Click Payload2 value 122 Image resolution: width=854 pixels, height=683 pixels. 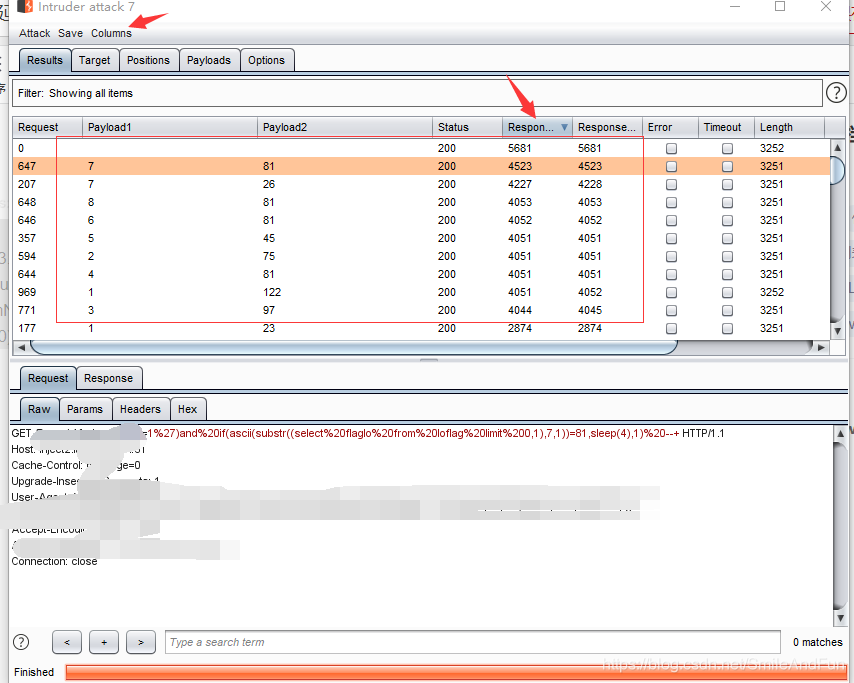[x=272, y=292]
